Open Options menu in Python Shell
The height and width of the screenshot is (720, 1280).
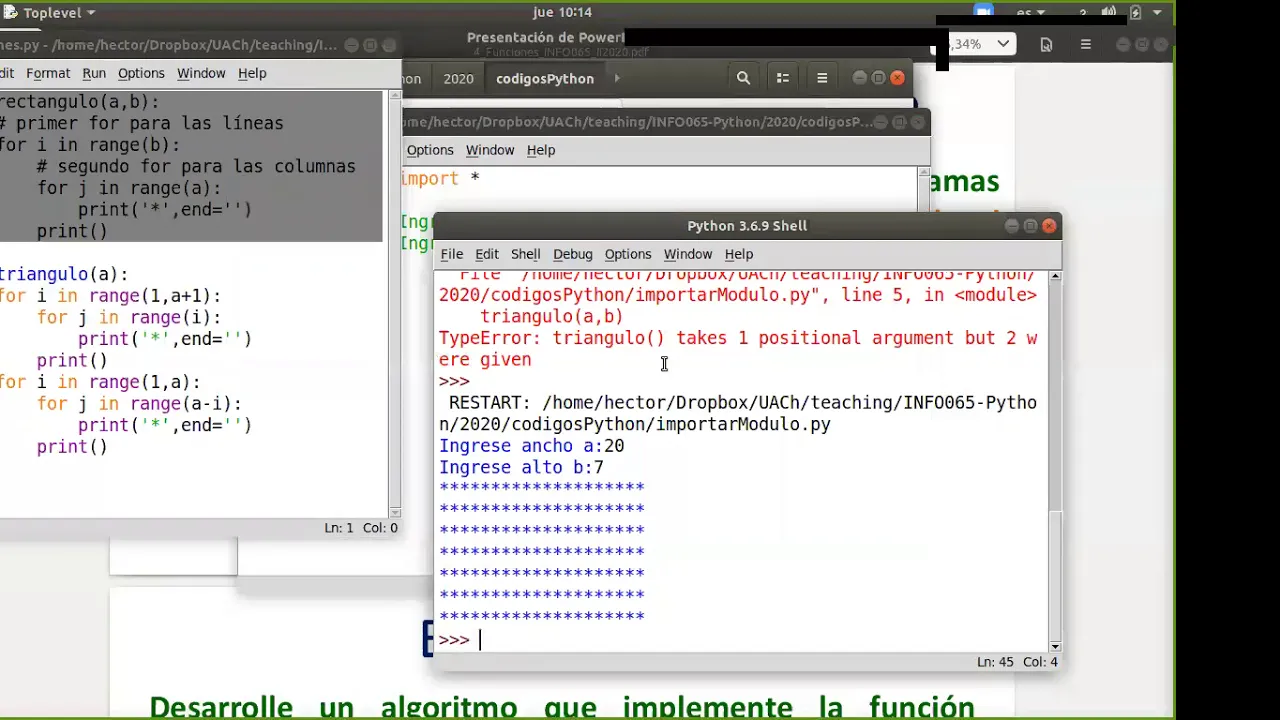click(x=628, y=254)
